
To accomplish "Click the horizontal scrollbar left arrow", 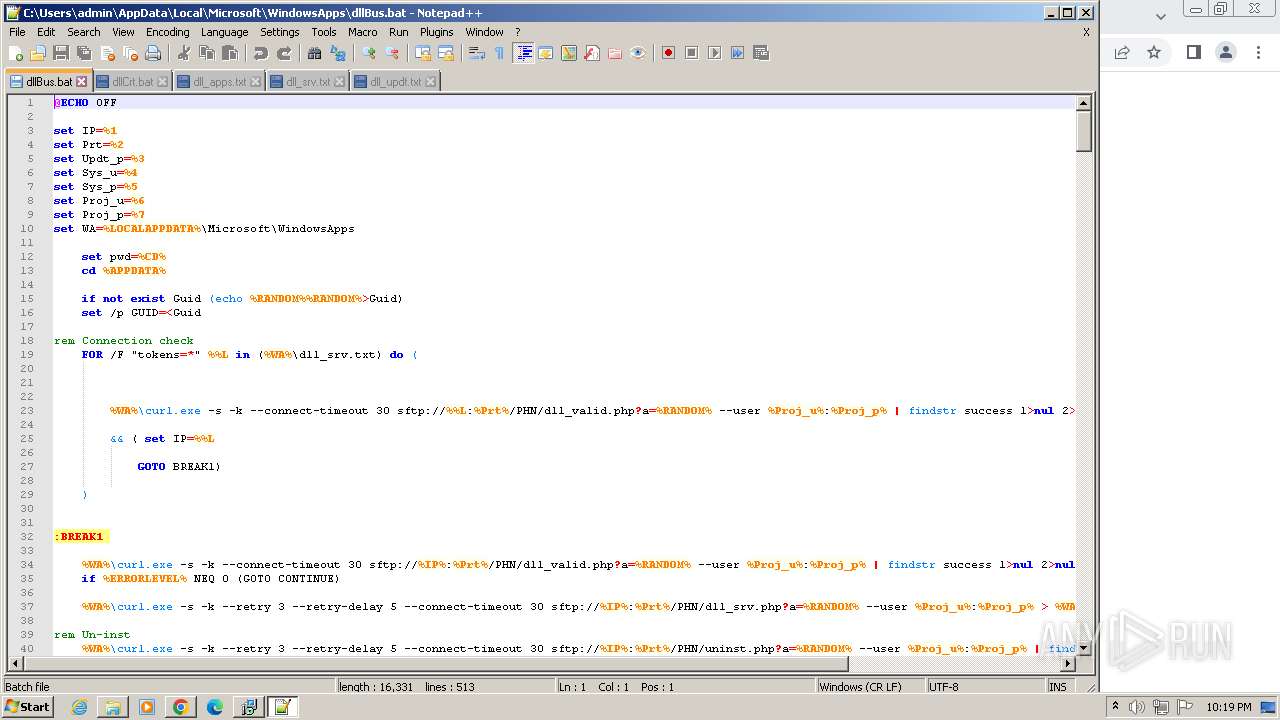I will (15, 663).
